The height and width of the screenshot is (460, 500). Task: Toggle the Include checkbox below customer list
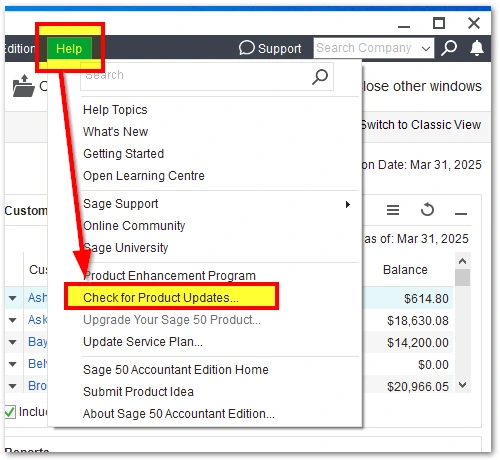click(x=10, y=412)
